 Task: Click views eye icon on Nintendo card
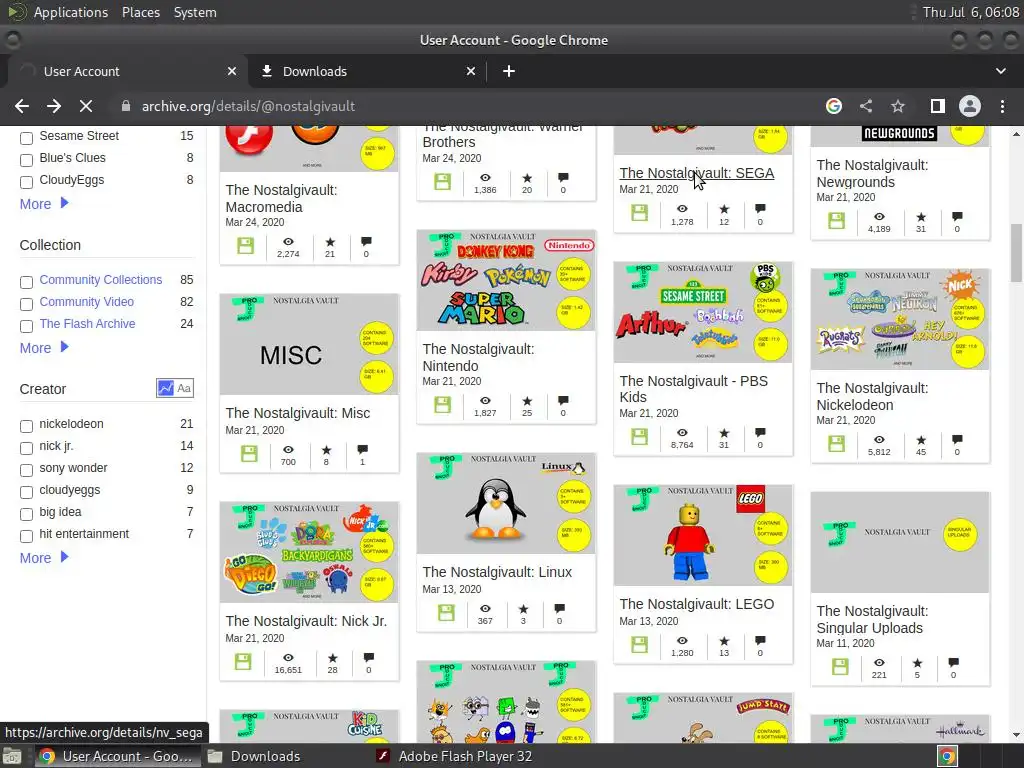(x=485, y=400)
